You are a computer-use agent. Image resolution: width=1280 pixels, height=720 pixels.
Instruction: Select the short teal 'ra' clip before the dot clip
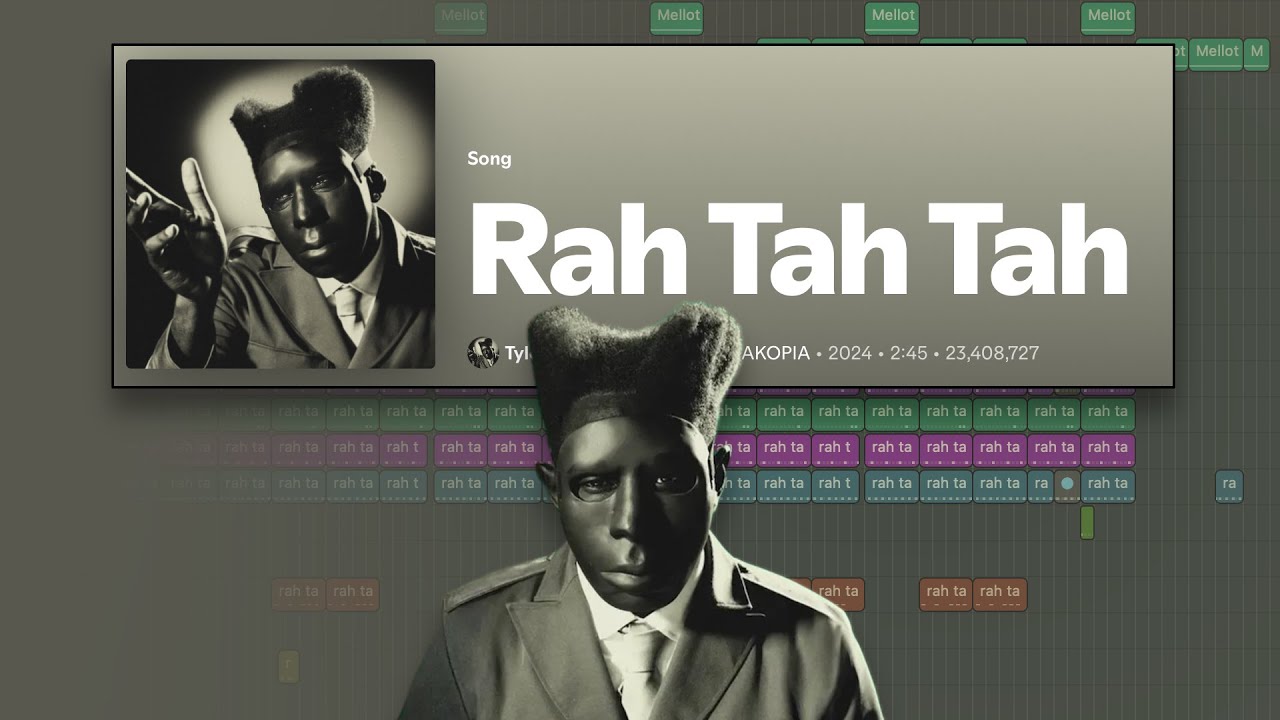1040,485
